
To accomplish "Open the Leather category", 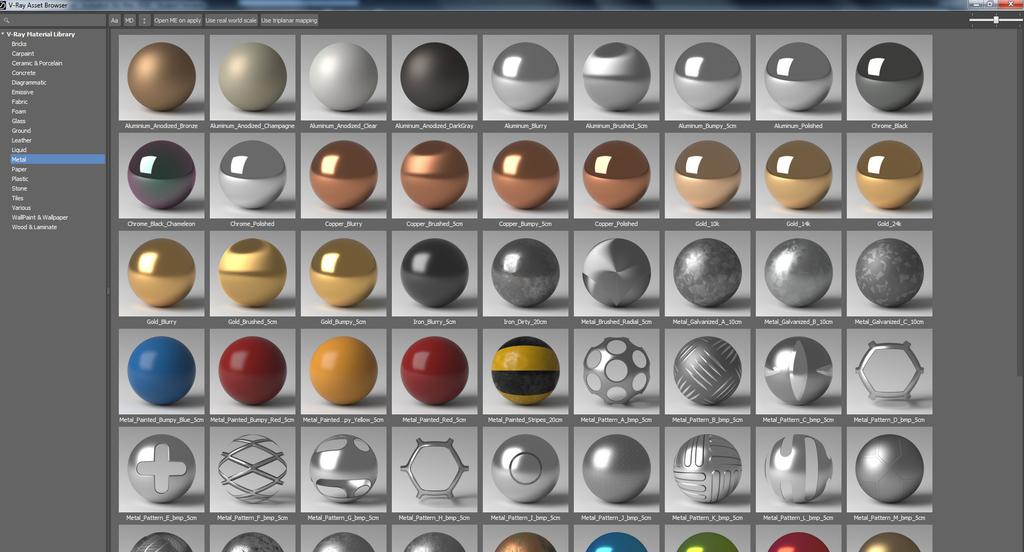I will pyautogui.click(x=22, y=140).
